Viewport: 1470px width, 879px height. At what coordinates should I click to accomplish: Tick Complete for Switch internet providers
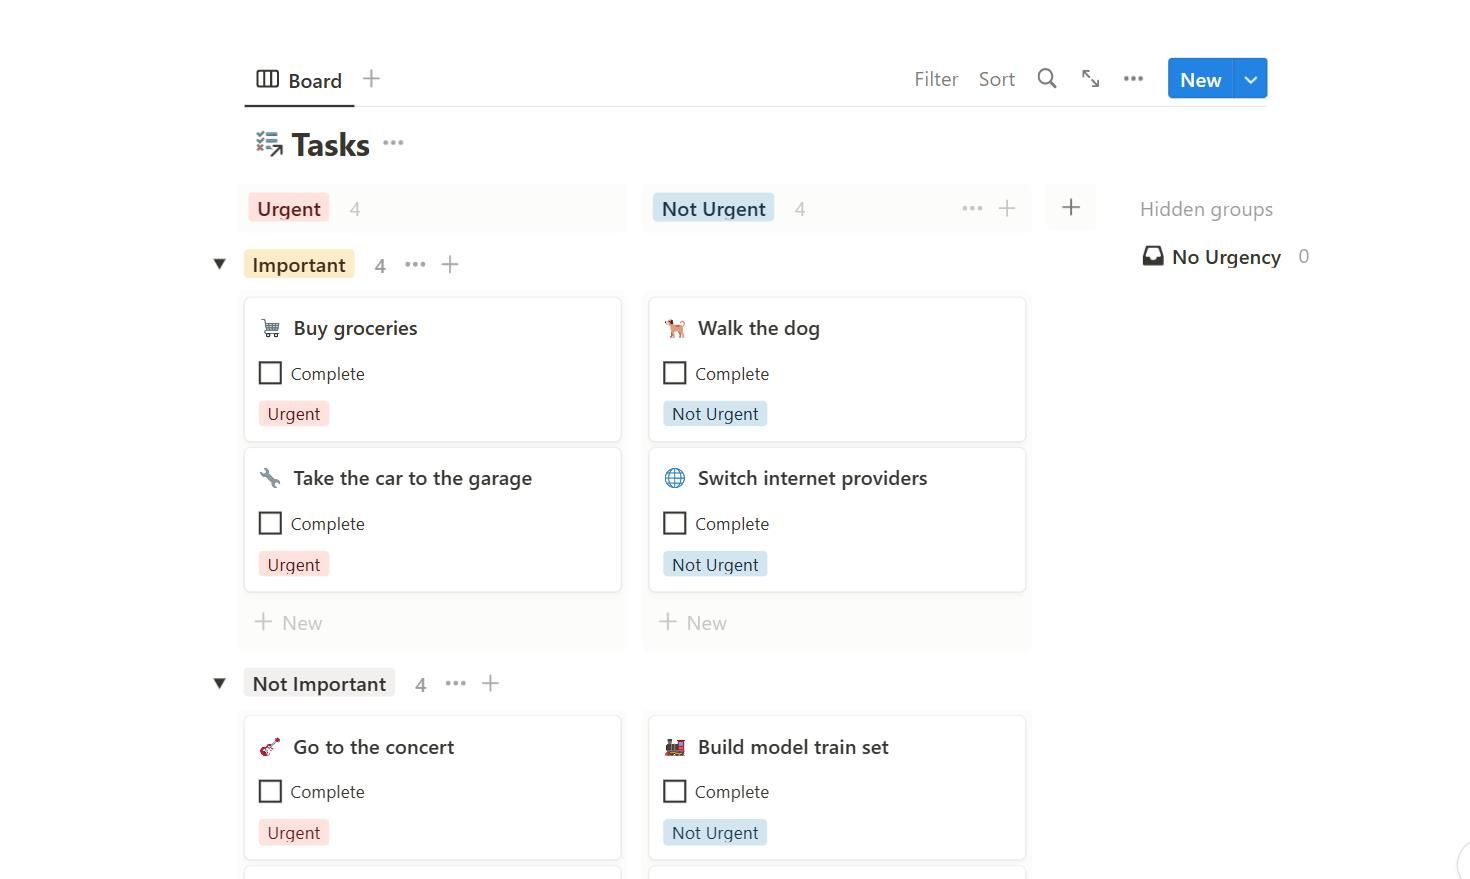(x=675, y=523)
